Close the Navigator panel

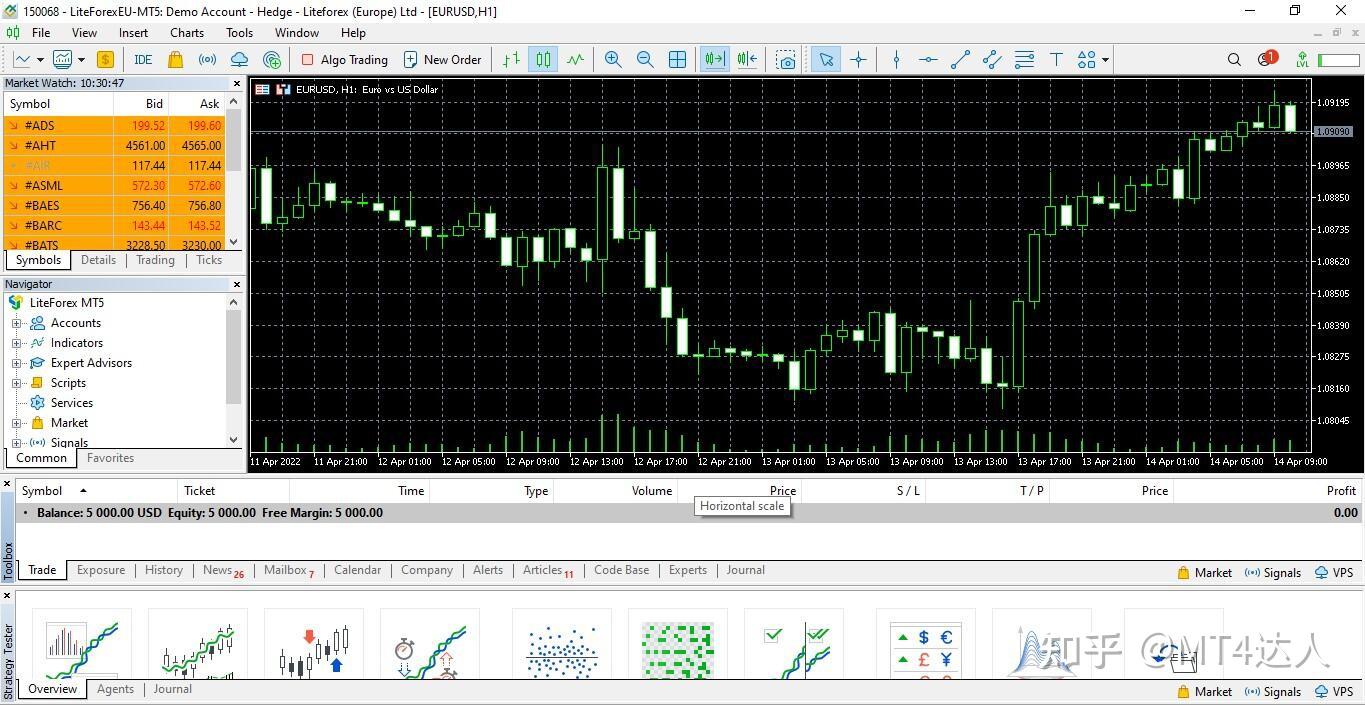237,285
